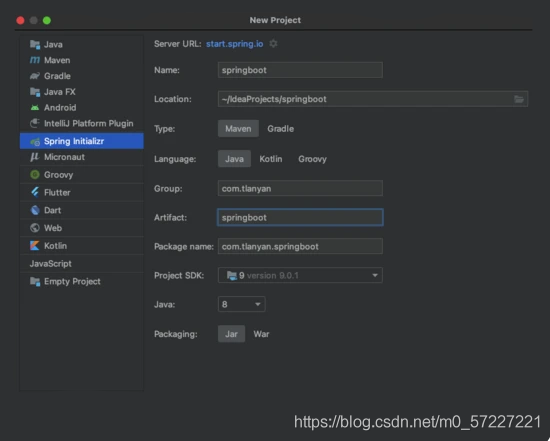Select IntelliJ Platform Plugin entry
This screenshot has height=441, width=550.
82,123
